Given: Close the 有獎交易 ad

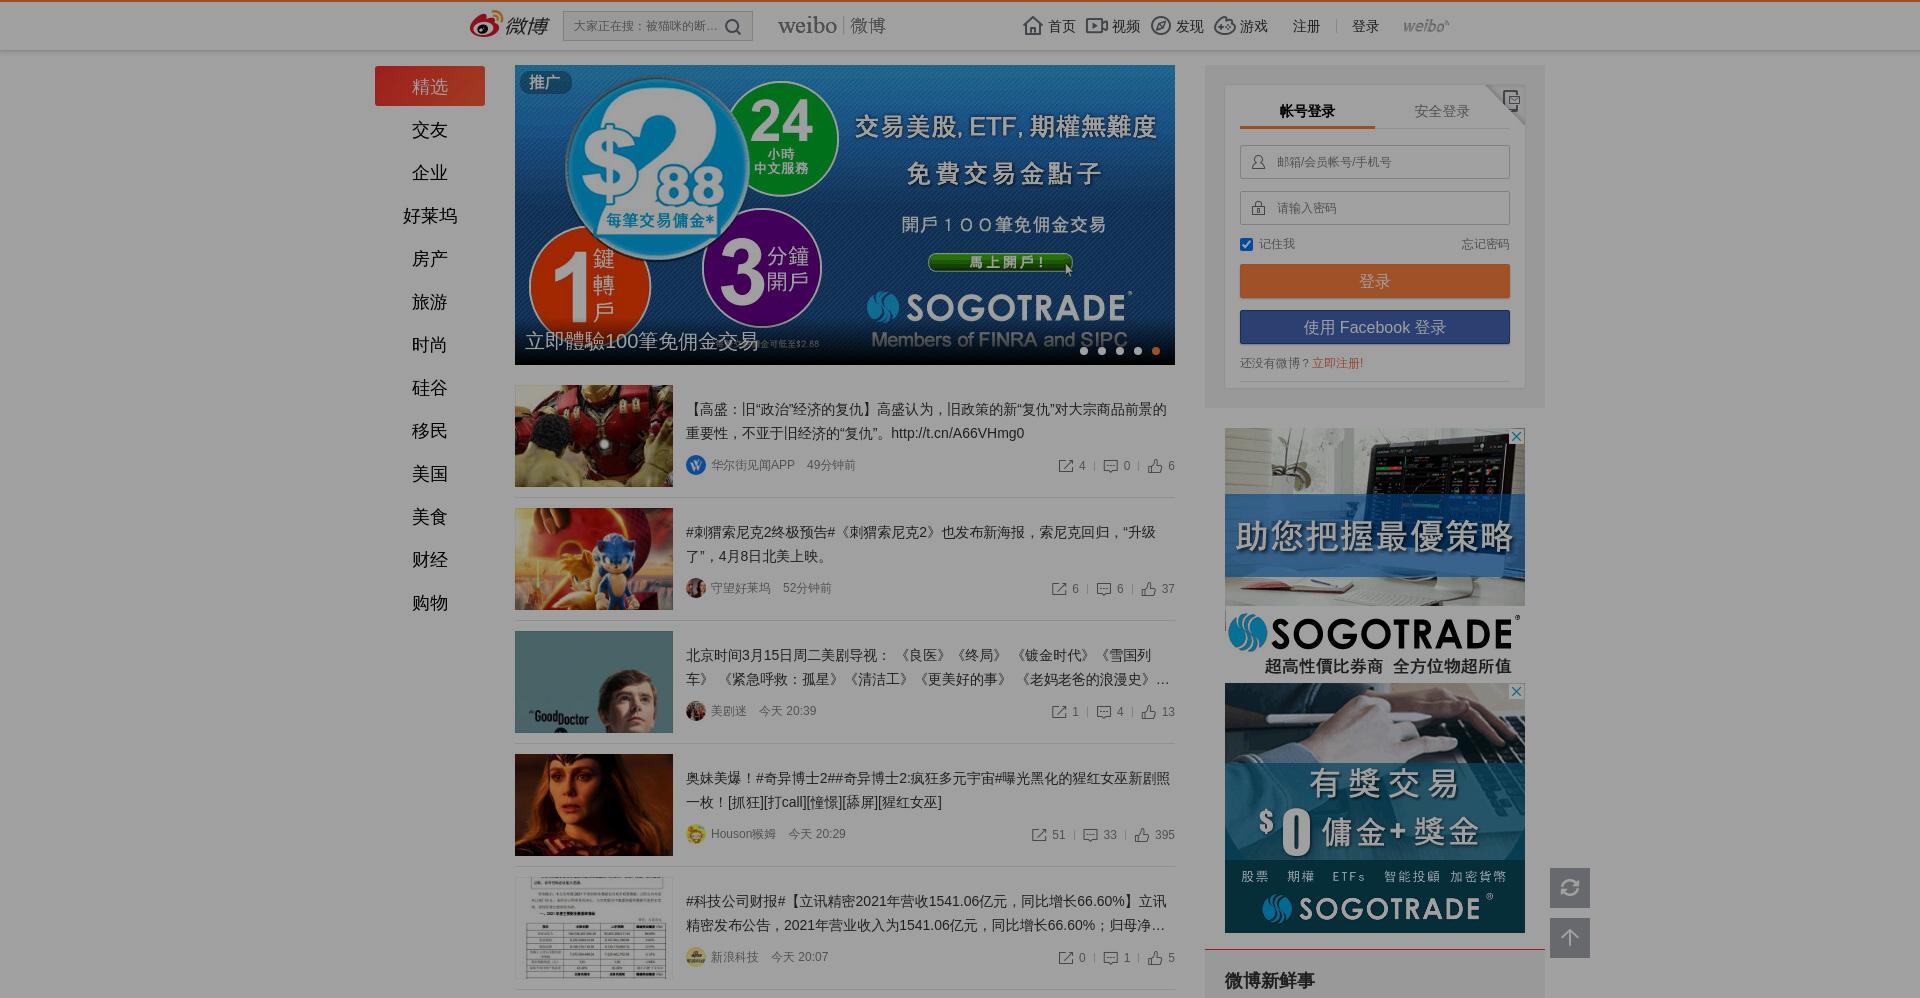Looking at the screenshot, I should 1517,692.
